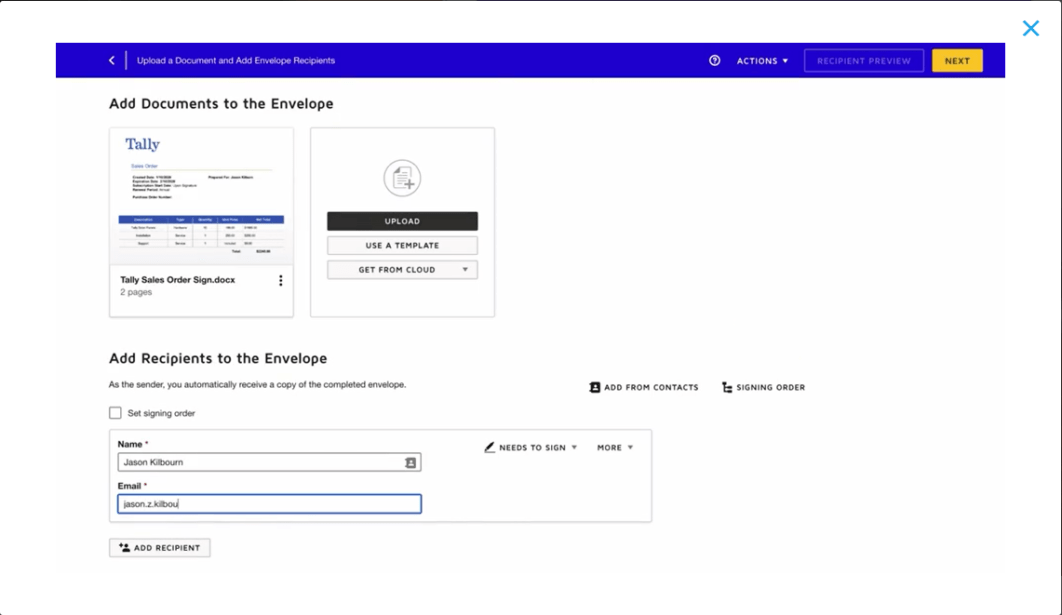Open the three-dot menu on Tally Sales Order

(x=281, y=280)
